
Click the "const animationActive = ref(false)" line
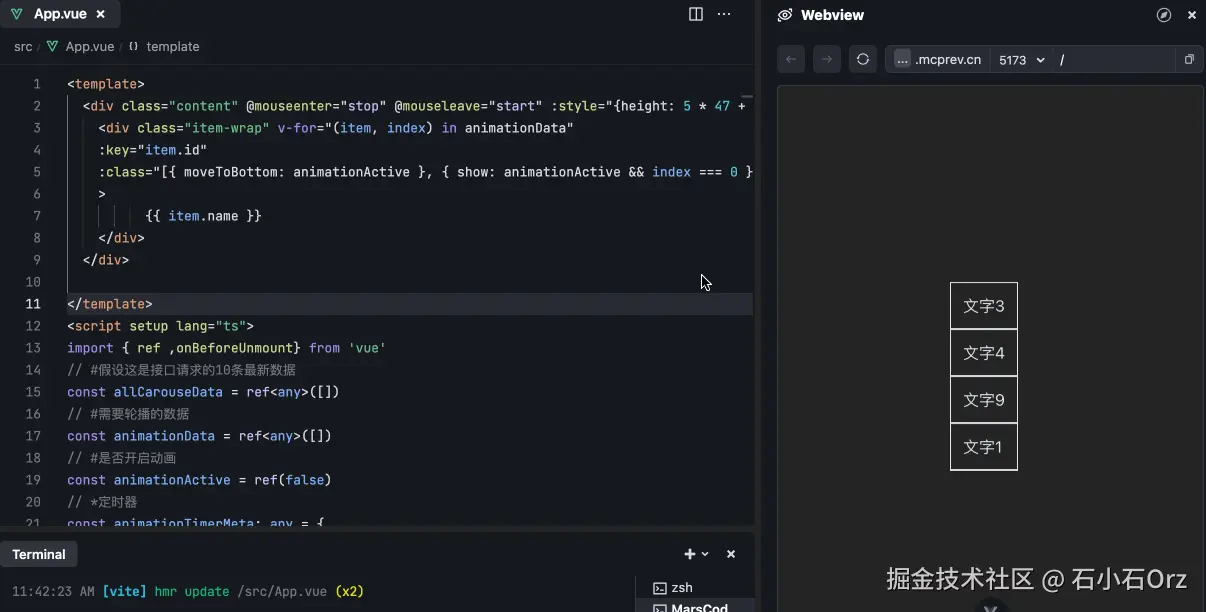pyautogui.click(x=199, y=480)
